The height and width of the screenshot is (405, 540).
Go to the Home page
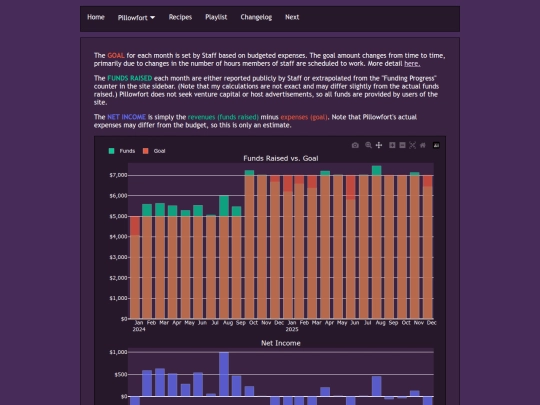tap(96, 17)
